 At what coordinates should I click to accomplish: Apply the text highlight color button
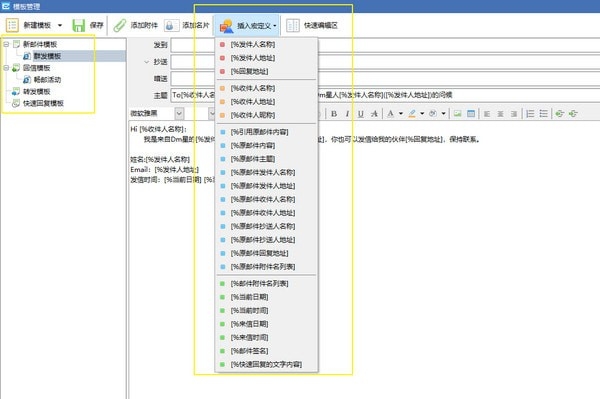[x=412, y=114]
